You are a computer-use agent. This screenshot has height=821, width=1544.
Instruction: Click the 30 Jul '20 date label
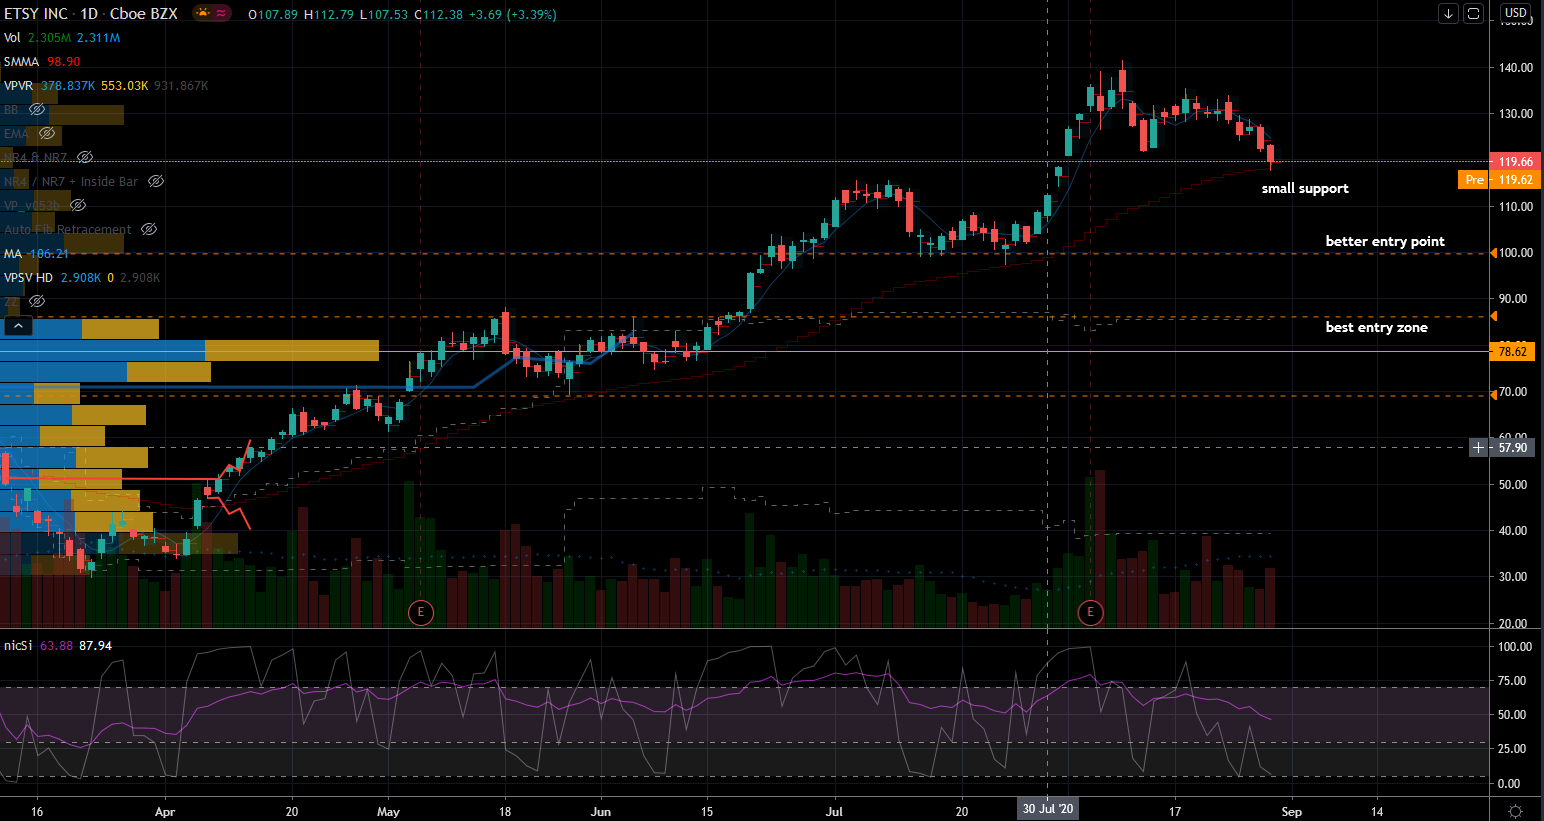tap(1047, 809)
